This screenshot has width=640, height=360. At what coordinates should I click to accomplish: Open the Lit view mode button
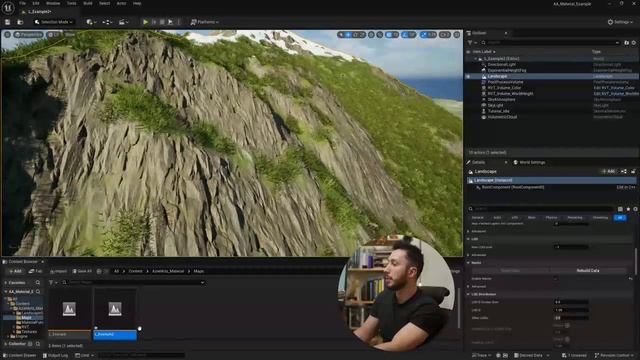click(x=53, y=35)
